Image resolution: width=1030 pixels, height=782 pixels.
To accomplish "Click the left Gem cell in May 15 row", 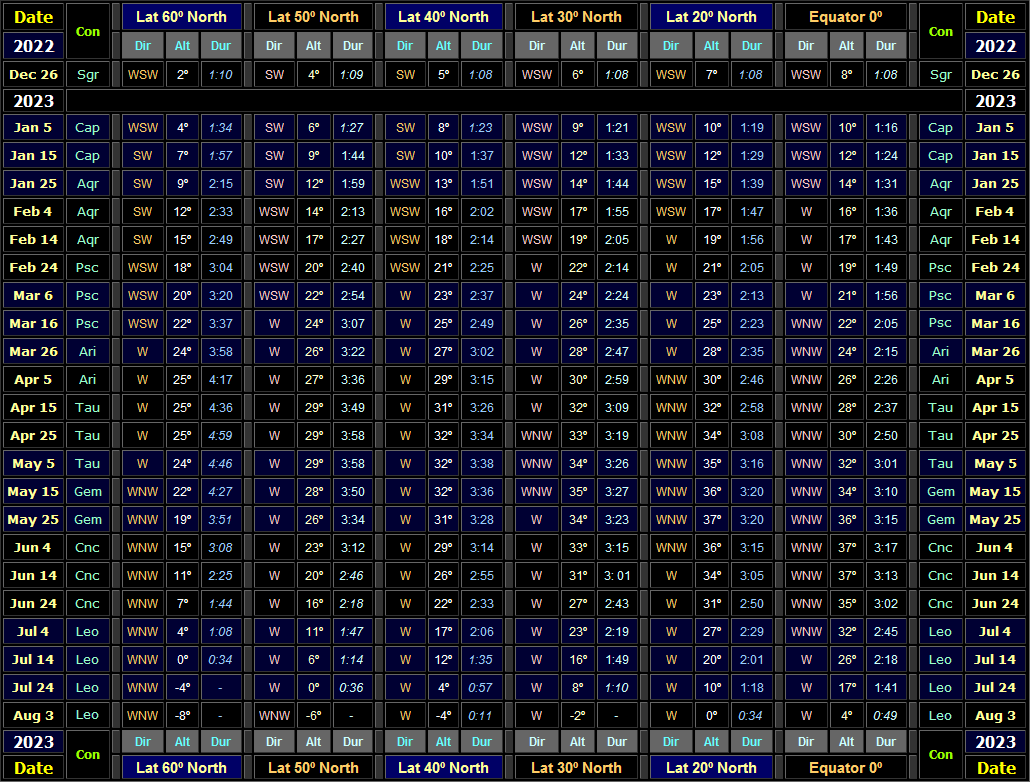I will point(88,491).
